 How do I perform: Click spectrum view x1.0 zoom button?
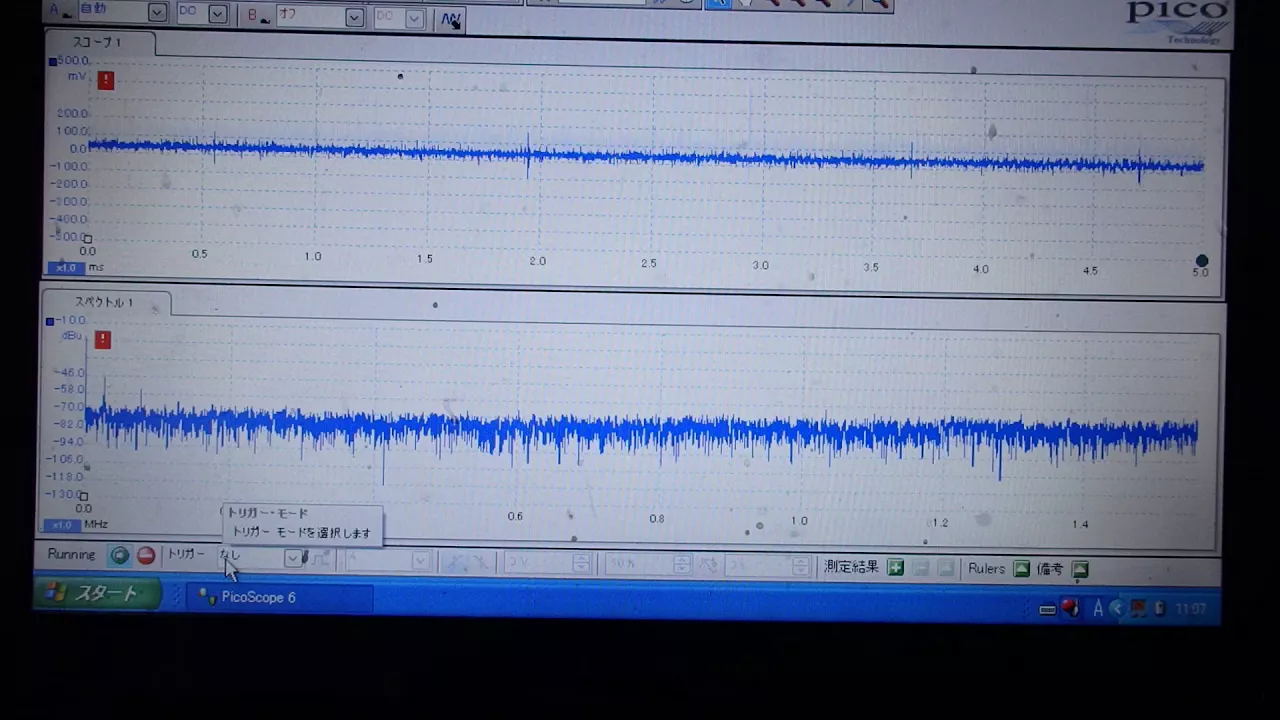point(62,524)
